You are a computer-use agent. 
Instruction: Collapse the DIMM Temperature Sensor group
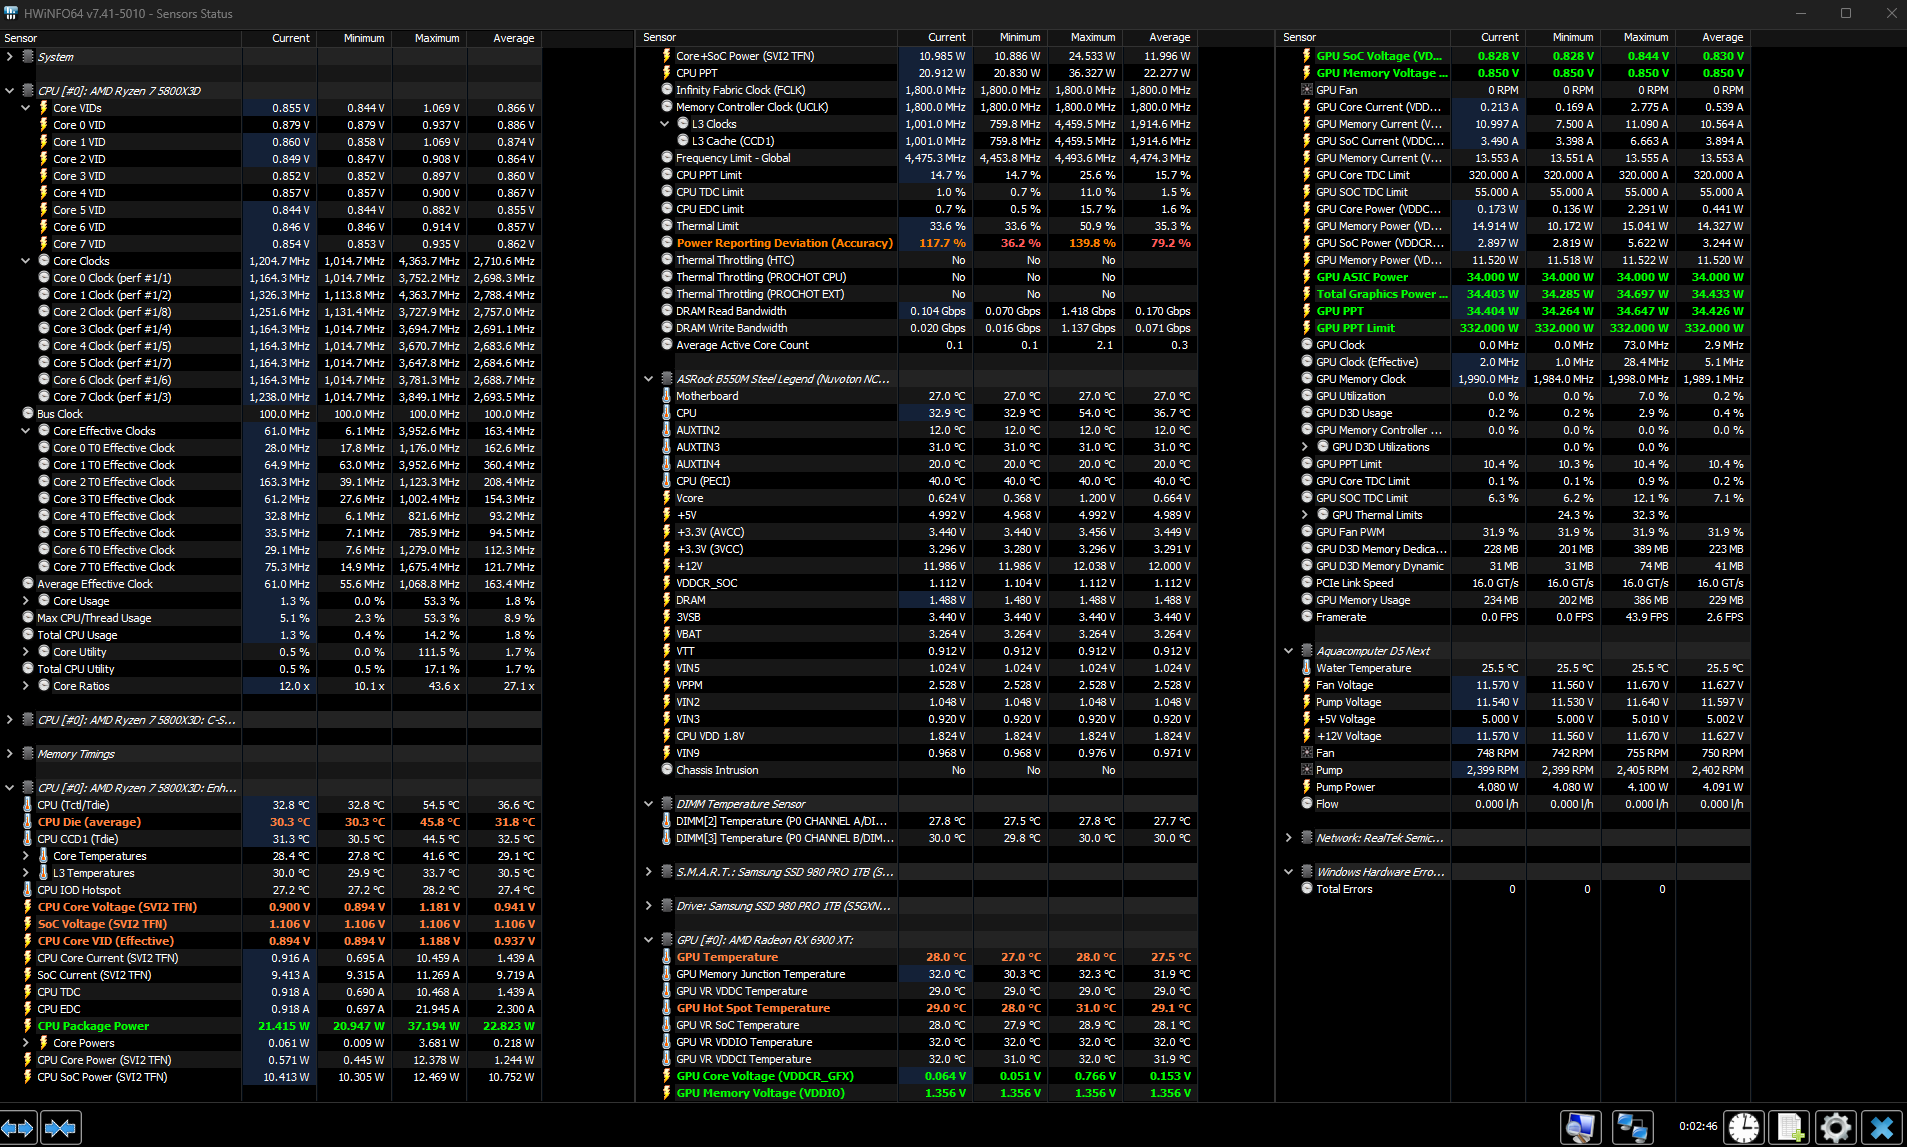point(649,804)
